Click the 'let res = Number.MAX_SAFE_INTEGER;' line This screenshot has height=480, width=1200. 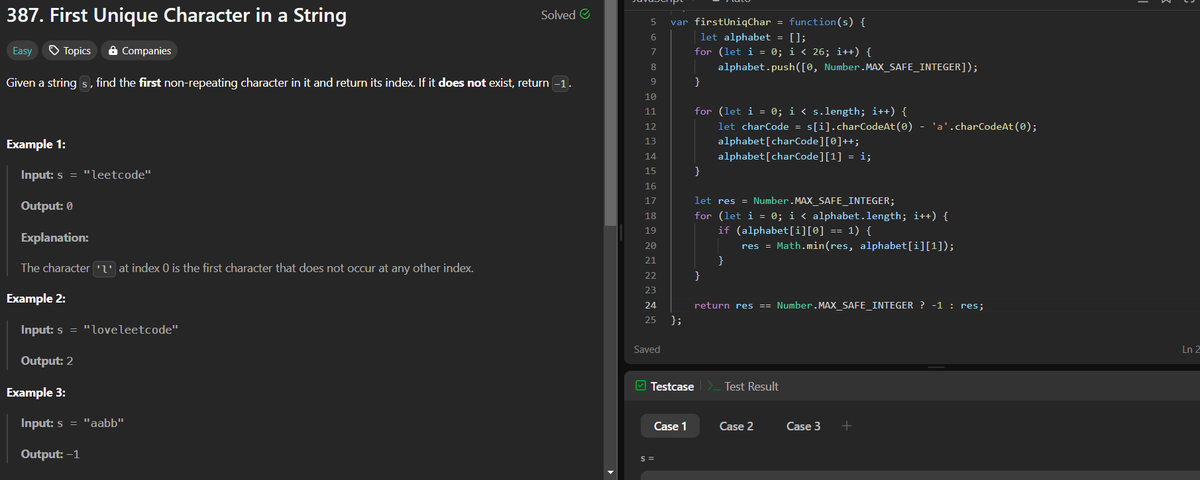tap(794, 202)
